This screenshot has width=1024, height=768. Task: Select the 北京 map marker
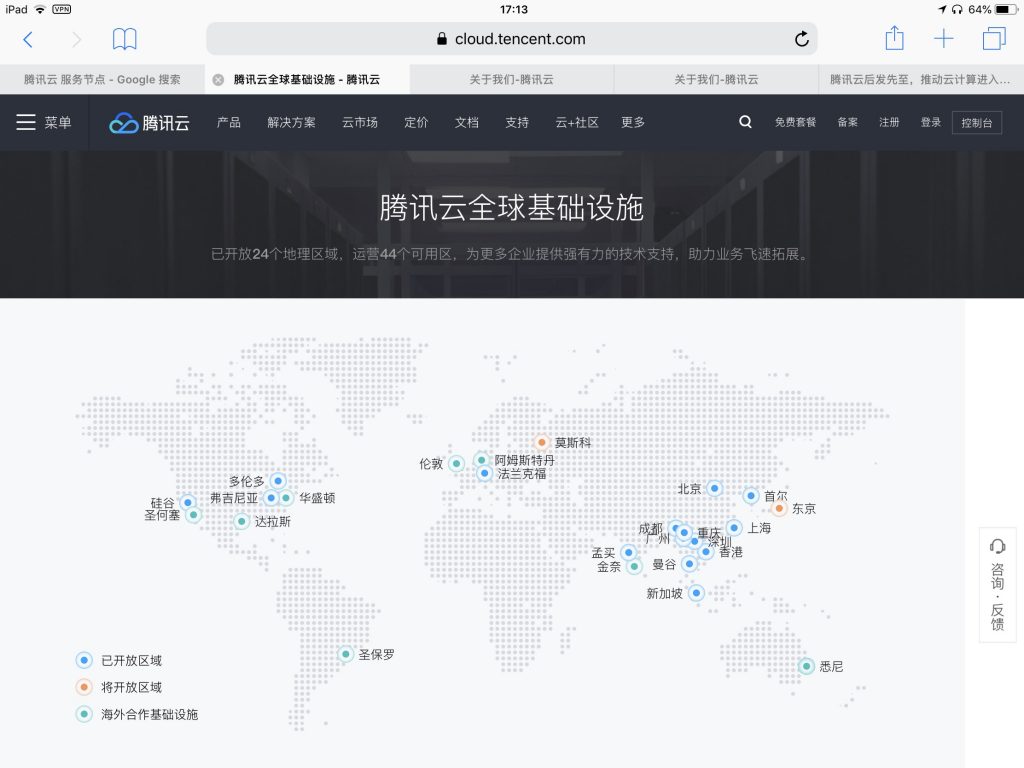(x=714, y=488)
